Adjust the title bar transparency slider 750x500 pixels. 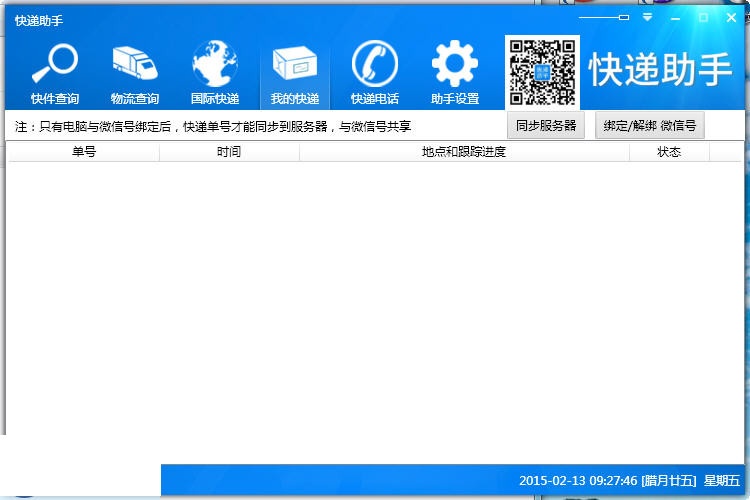(604, 17)
